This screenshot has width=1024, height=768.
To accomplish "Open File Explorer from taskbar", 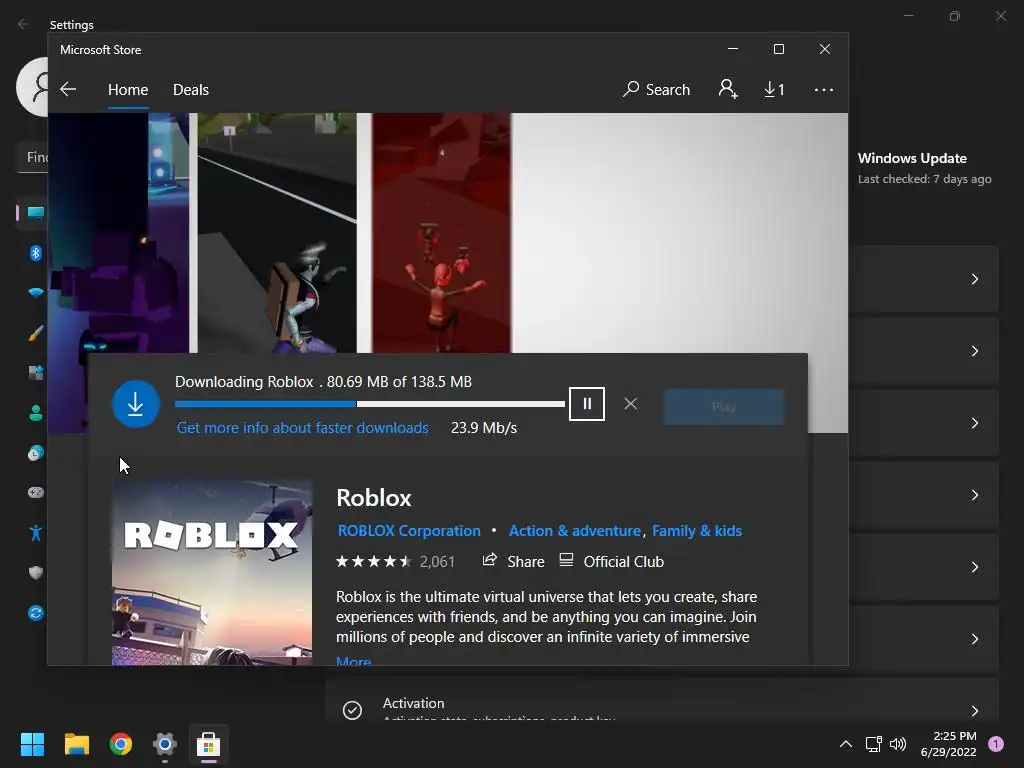I will click(x=76, y=744).
